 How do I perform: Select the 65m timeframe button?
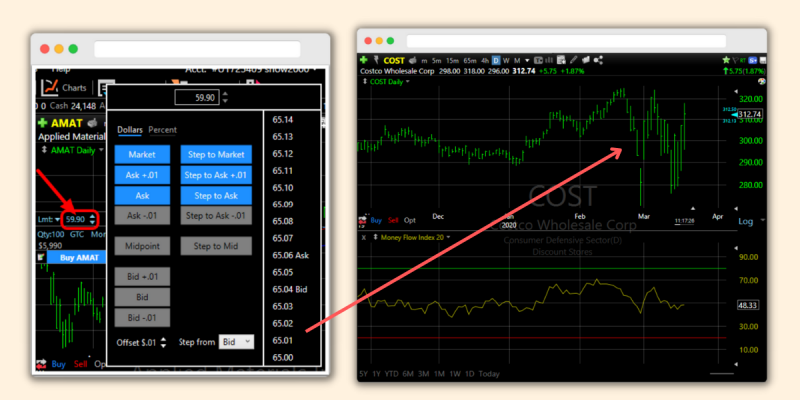point(470,60)
